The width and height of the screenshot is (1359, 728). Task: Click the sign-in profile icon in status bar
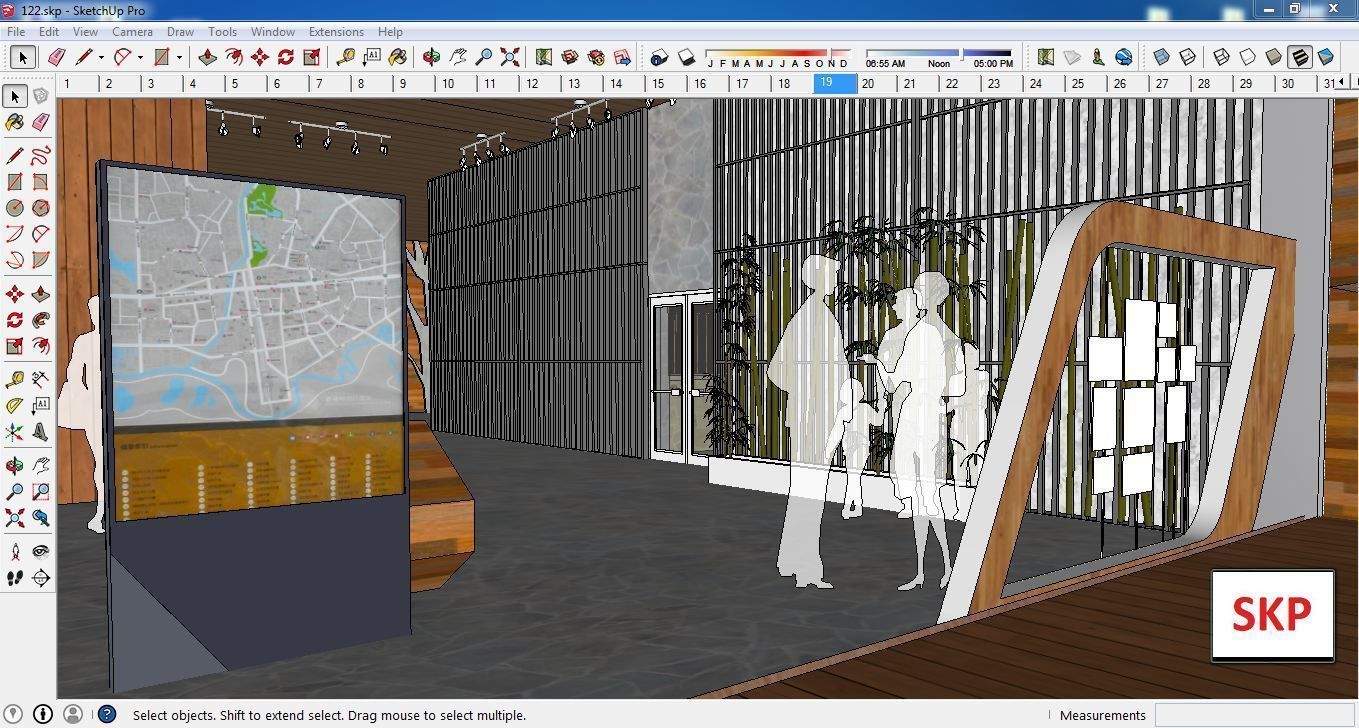click(72, 714)
